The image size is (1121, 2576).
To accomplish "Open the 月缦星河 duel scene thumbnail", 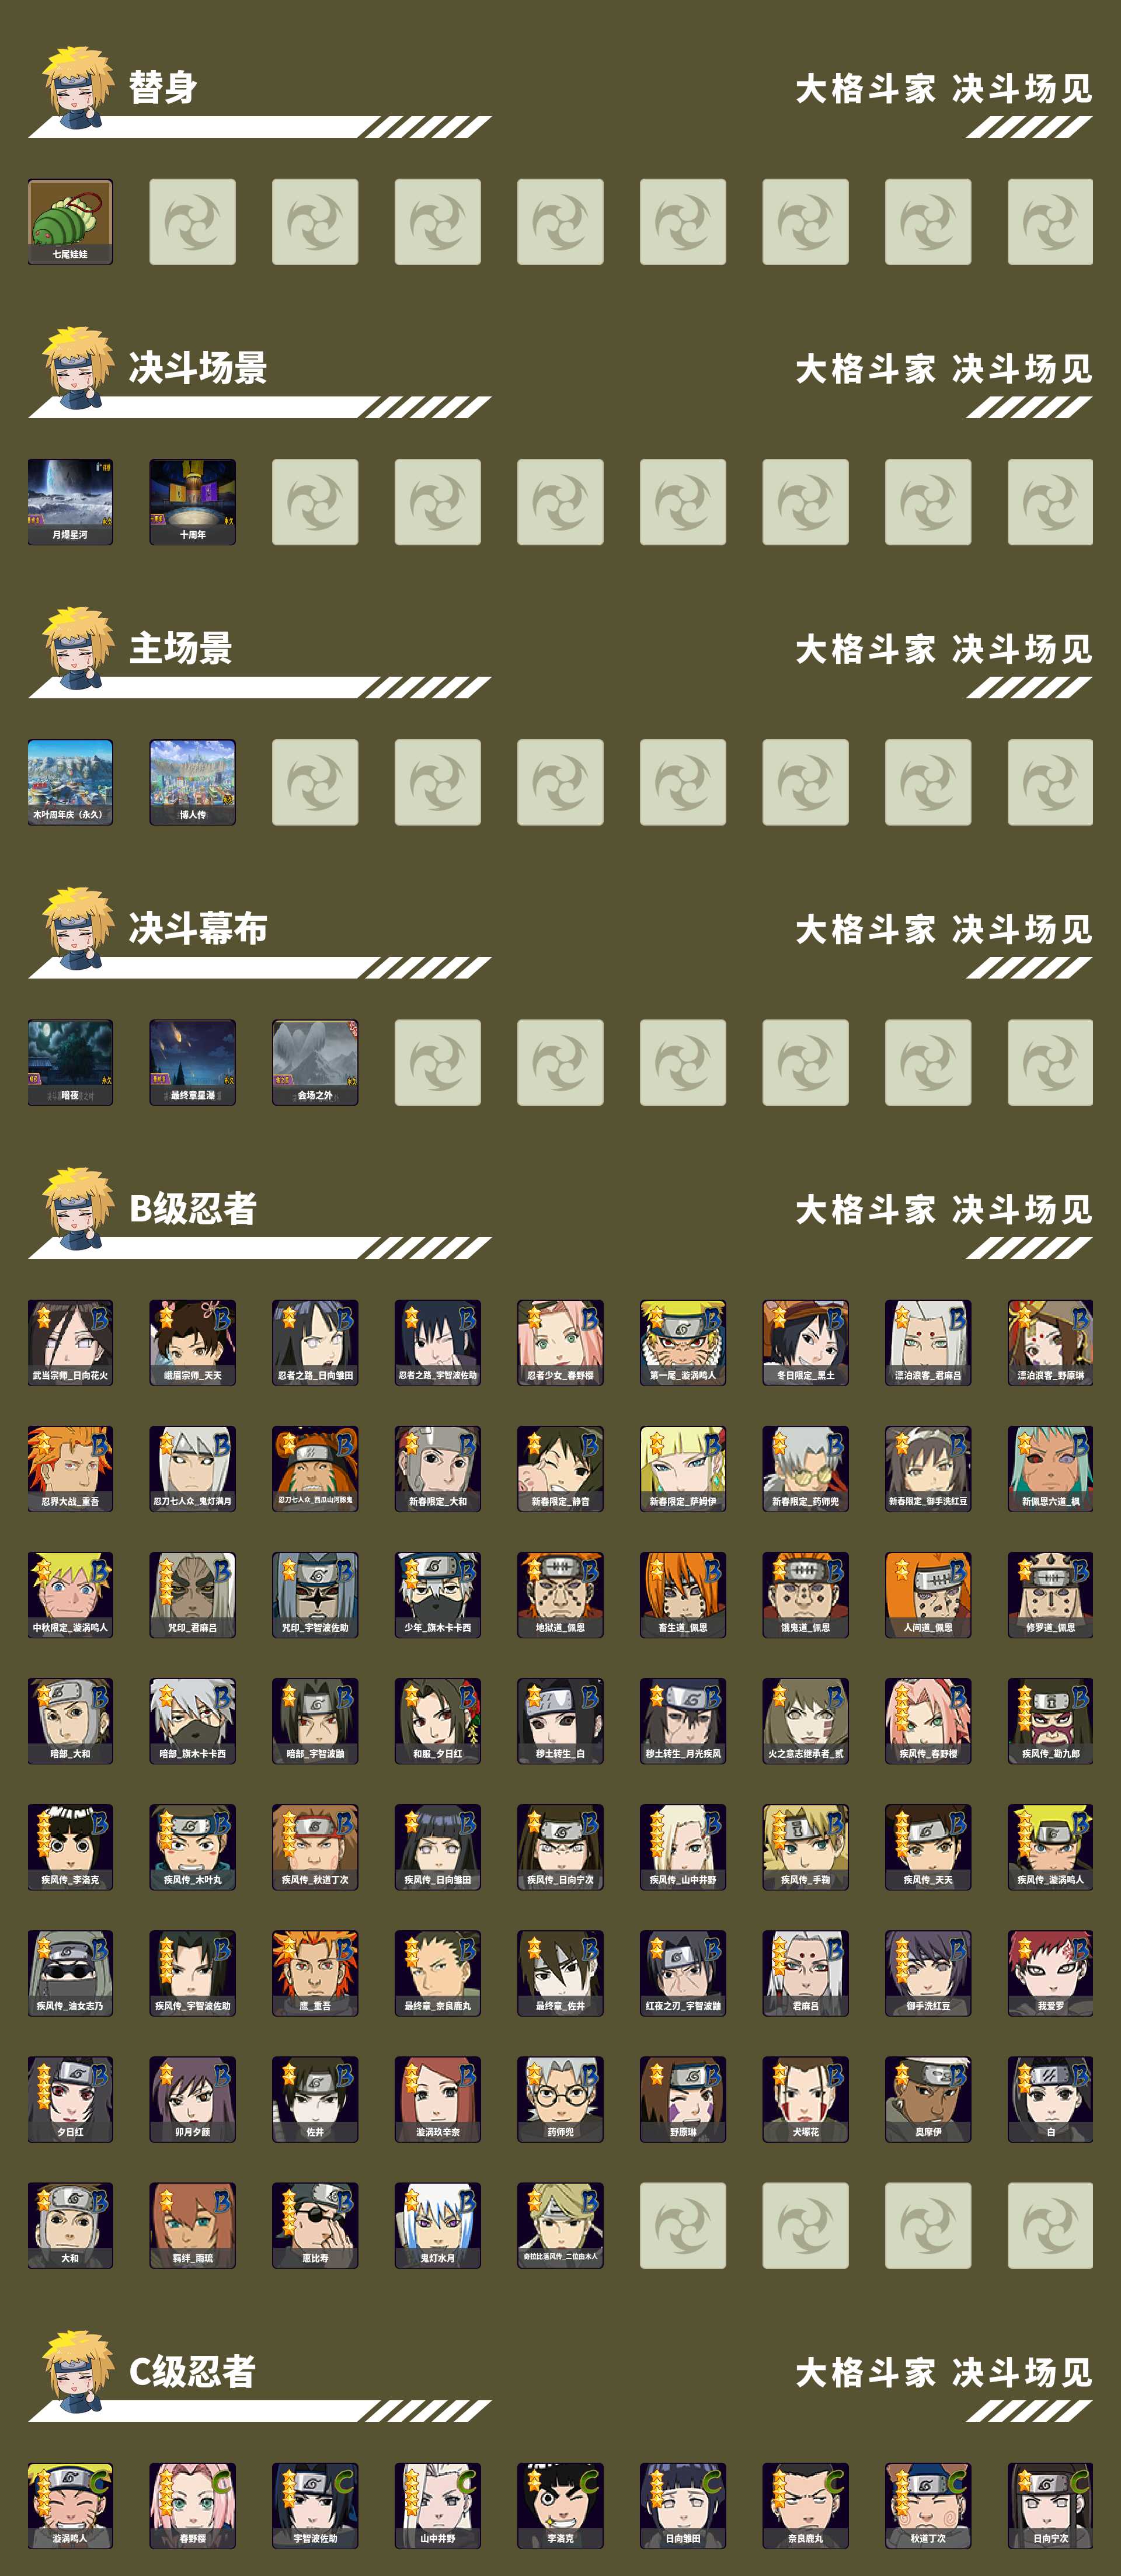I will click(70, 502).
